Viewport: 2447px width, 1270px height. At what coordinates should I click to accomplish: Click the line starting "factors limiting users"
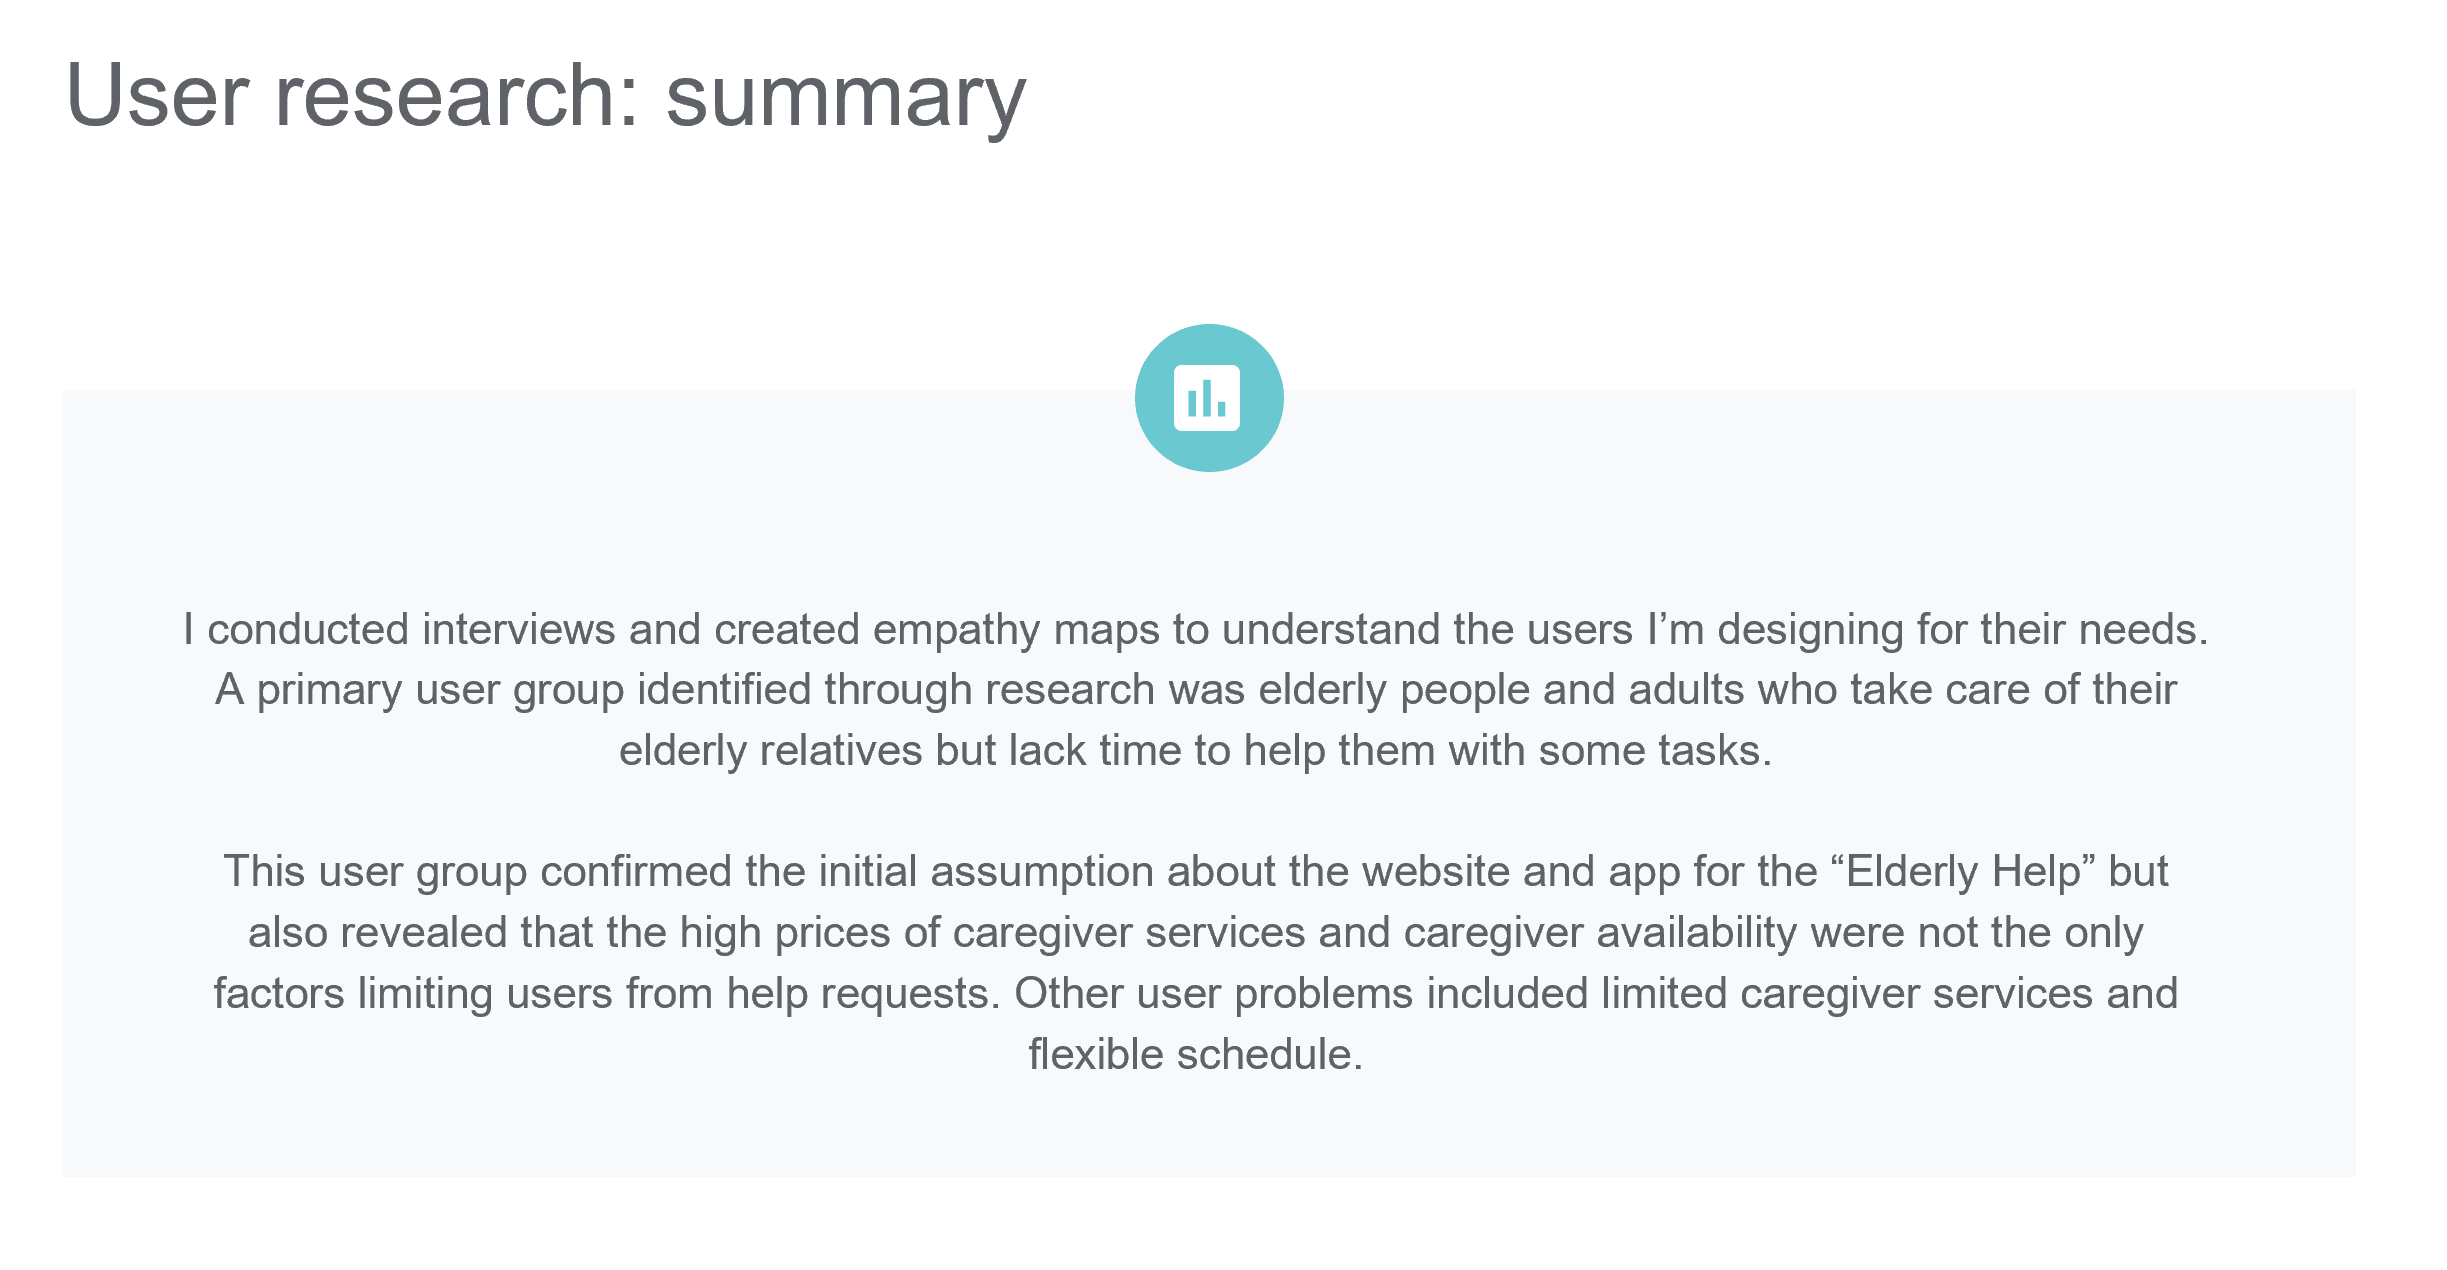(1196, 994)
